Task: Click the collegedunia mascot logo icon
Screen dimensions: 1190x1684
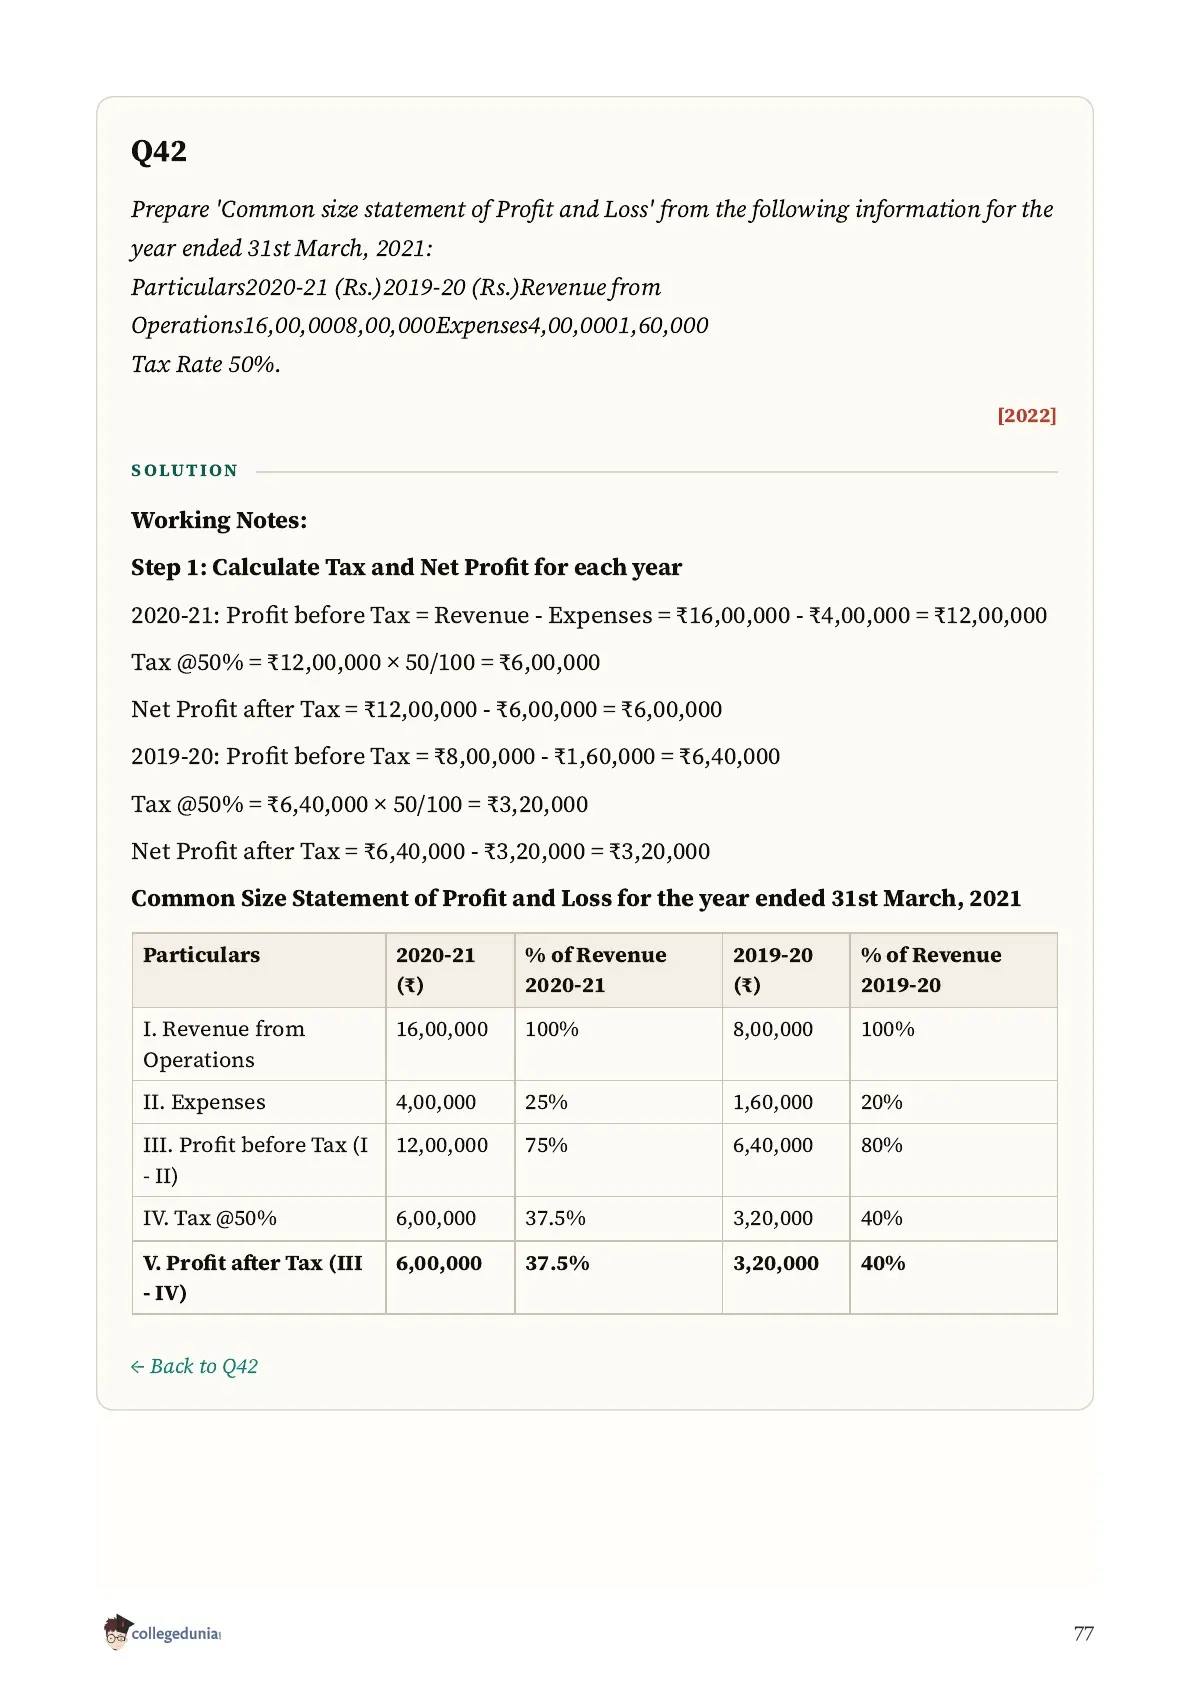Action: tap(116, 1631)
